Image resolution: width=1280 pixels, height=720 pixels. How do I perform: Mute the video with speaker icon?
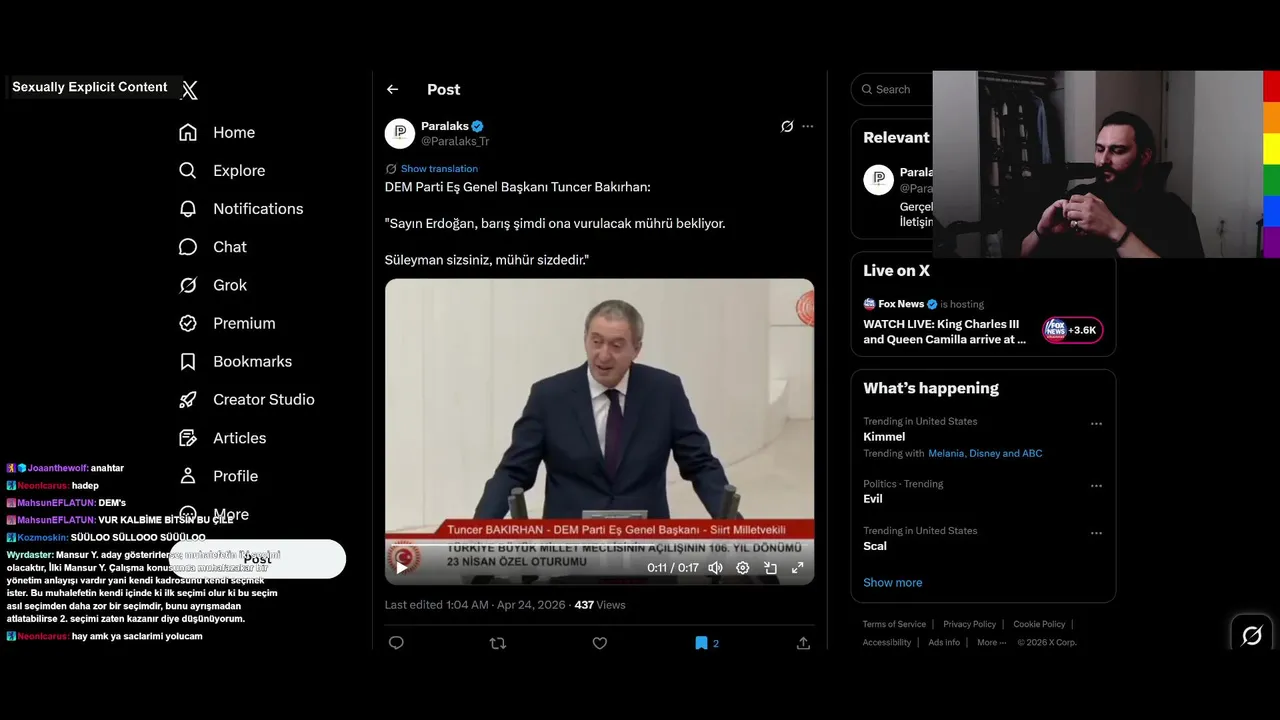pyautogui.click(x=715, y=567)
